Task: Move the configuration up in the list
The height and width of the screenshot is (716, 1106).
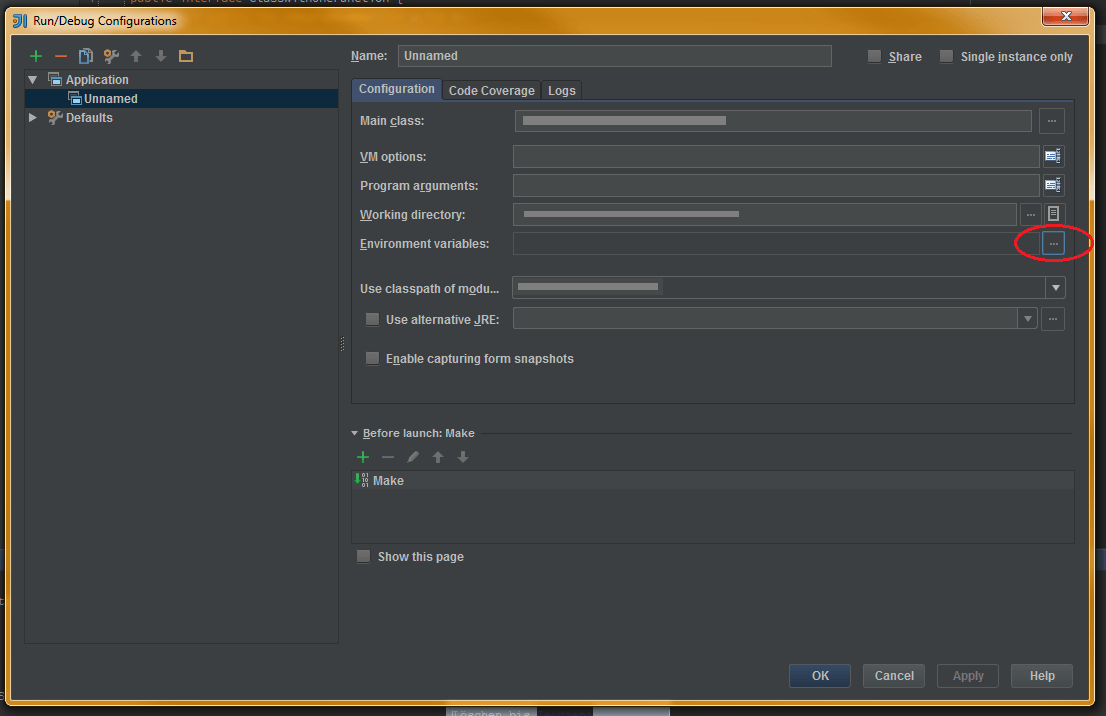Action: click(136, 56)
